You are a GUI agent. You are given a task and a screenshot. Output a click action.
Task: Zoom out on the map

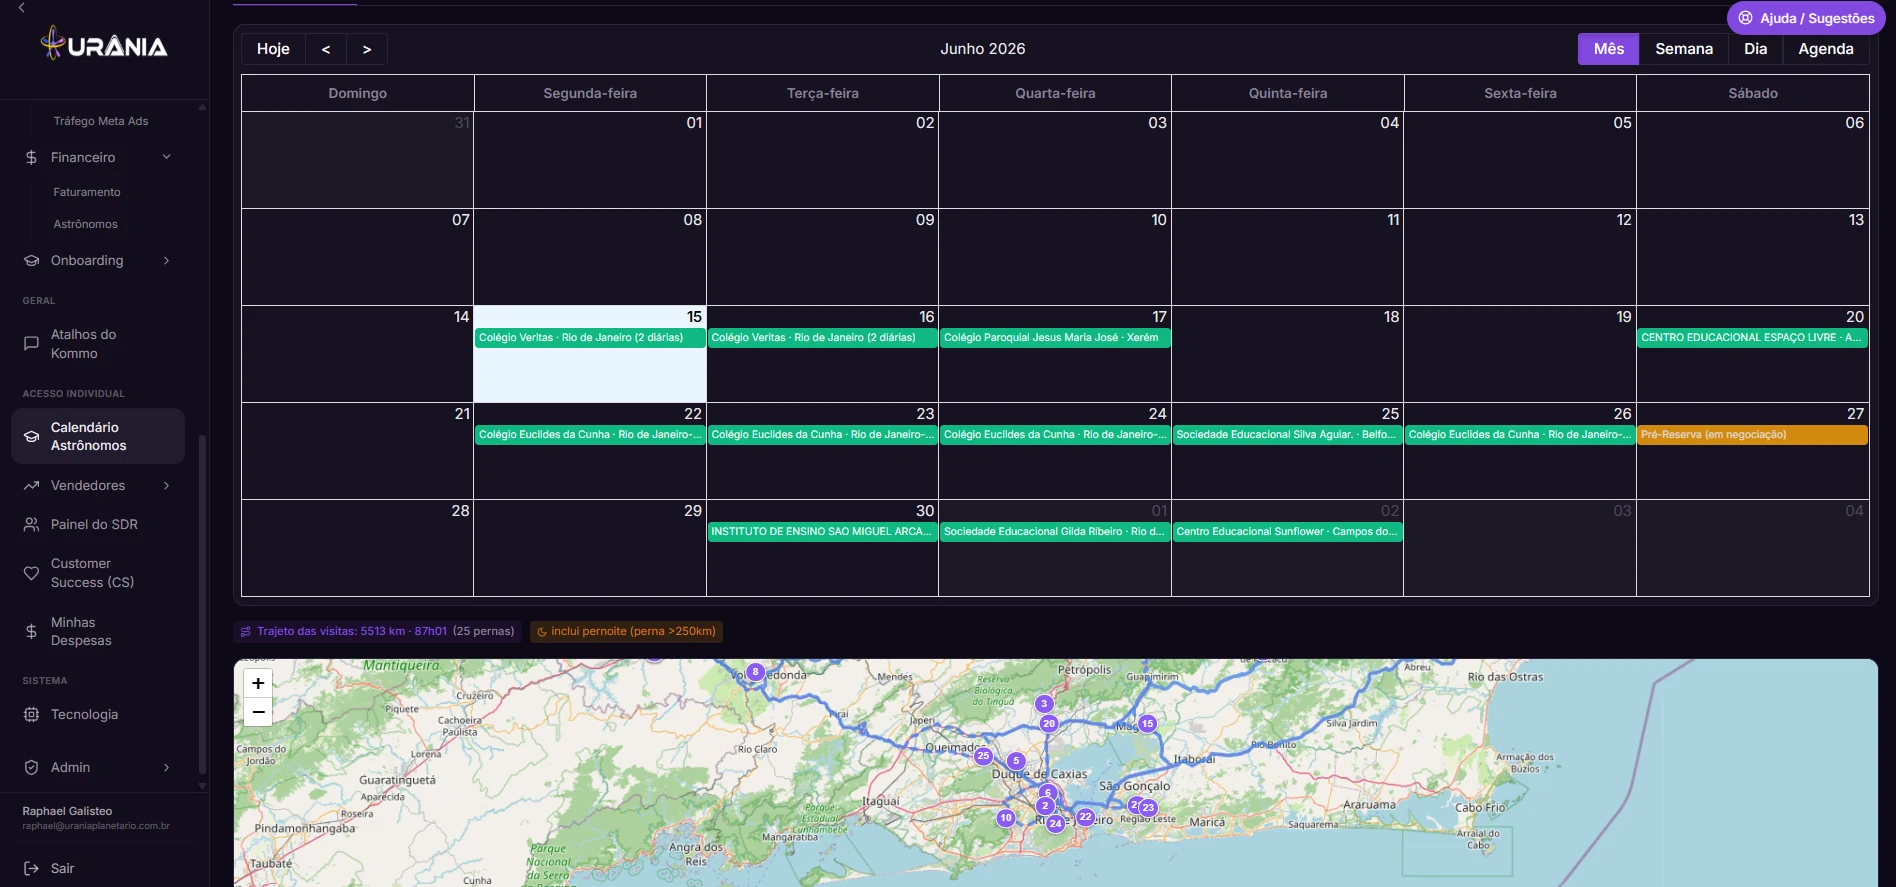click(258, 711)
